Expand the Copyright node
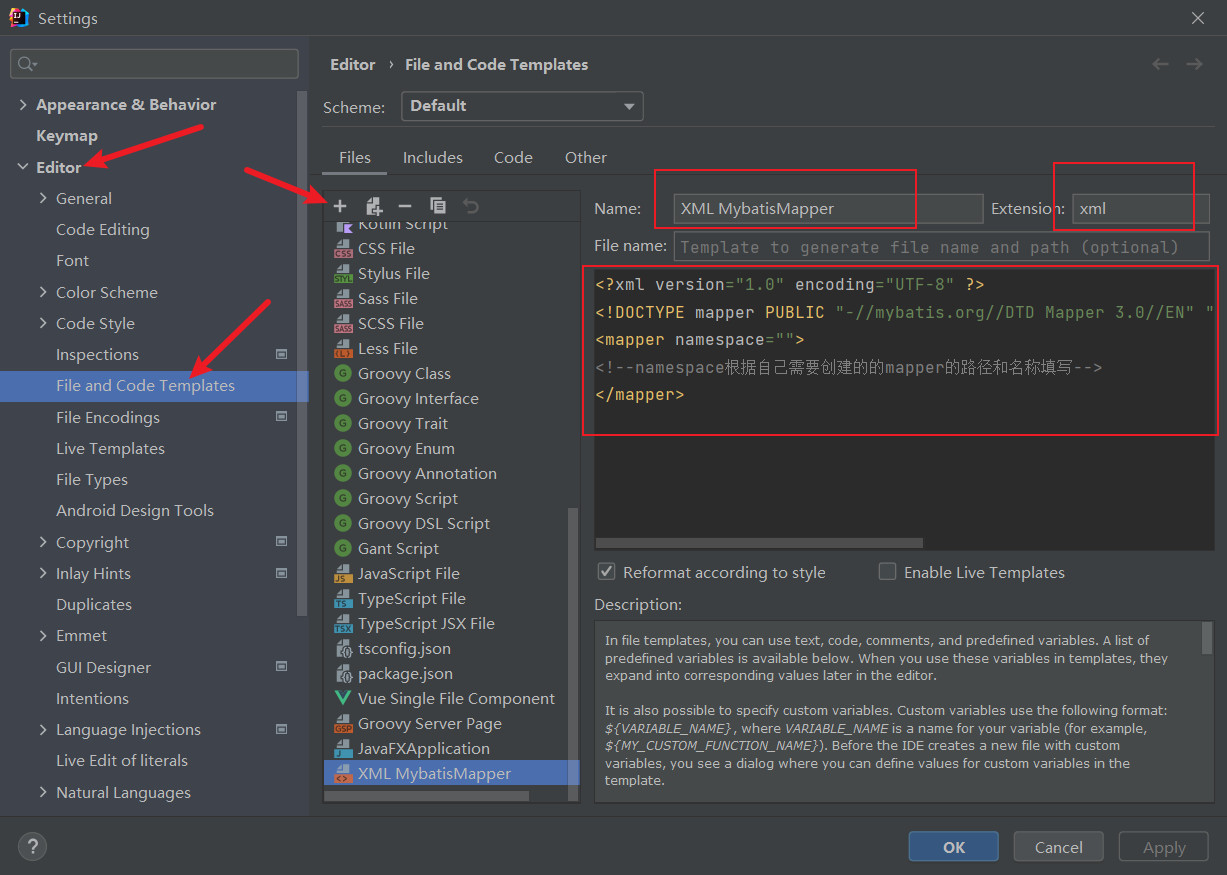 pos(43,542)
